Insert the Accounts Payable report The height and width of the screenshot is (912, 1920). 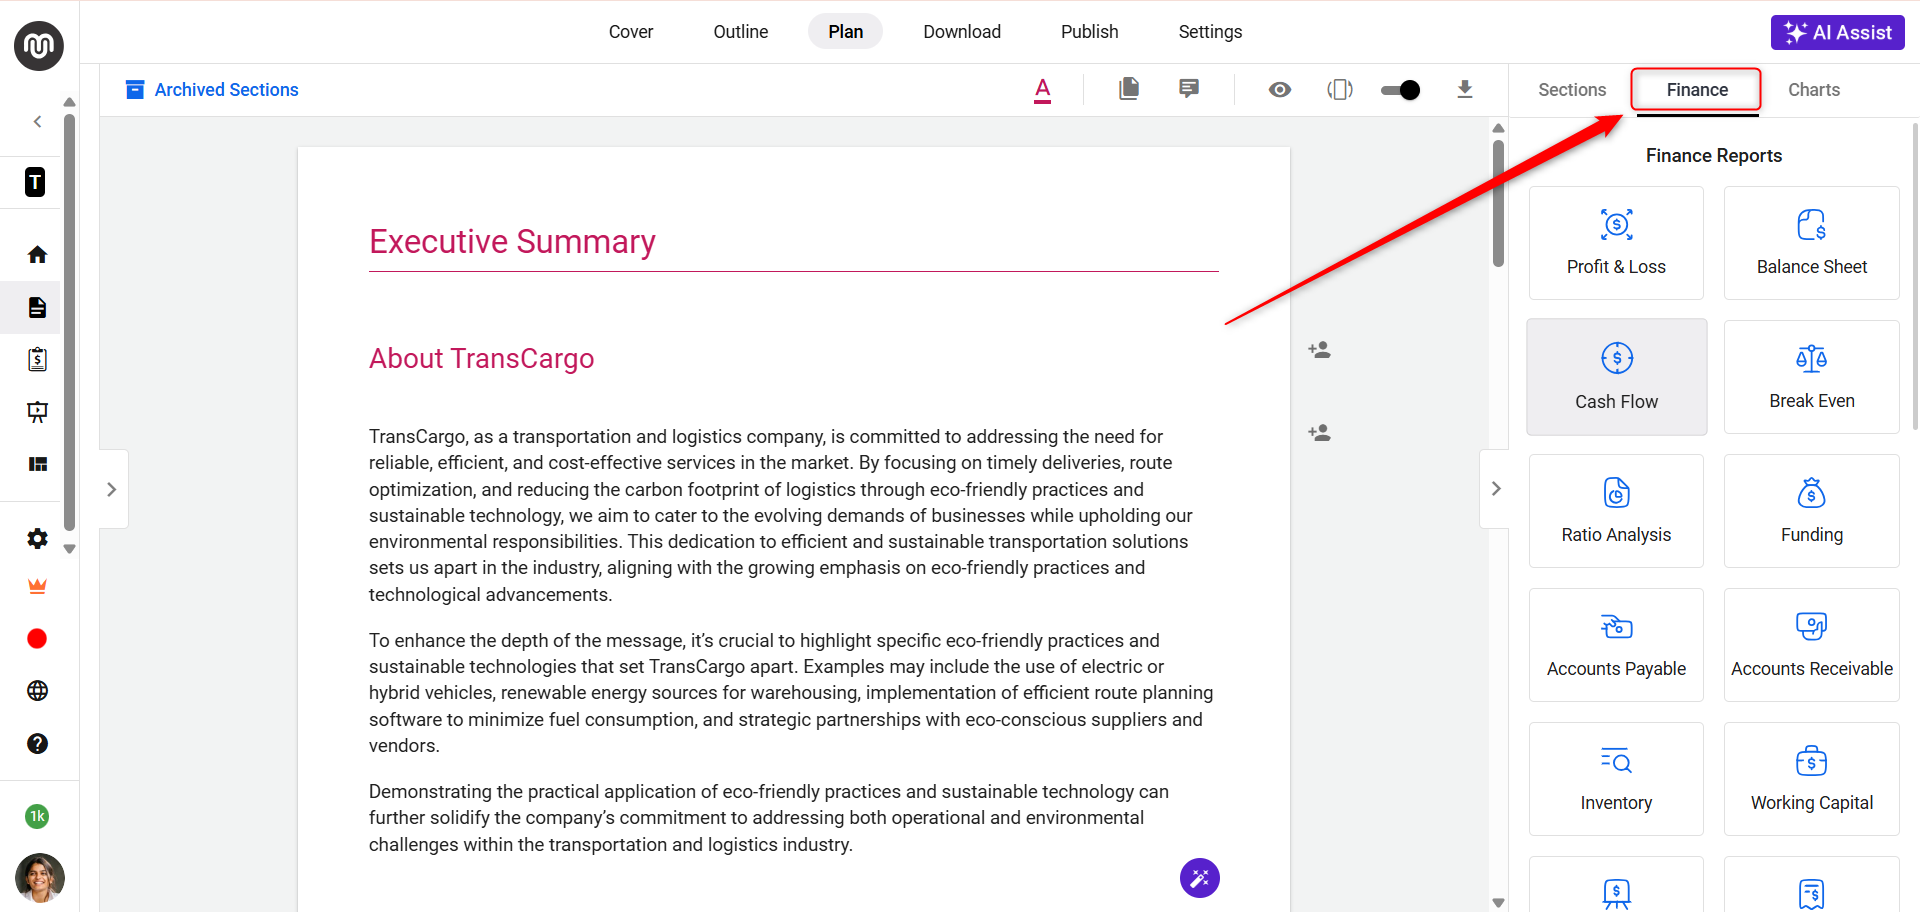[1616, 645]
